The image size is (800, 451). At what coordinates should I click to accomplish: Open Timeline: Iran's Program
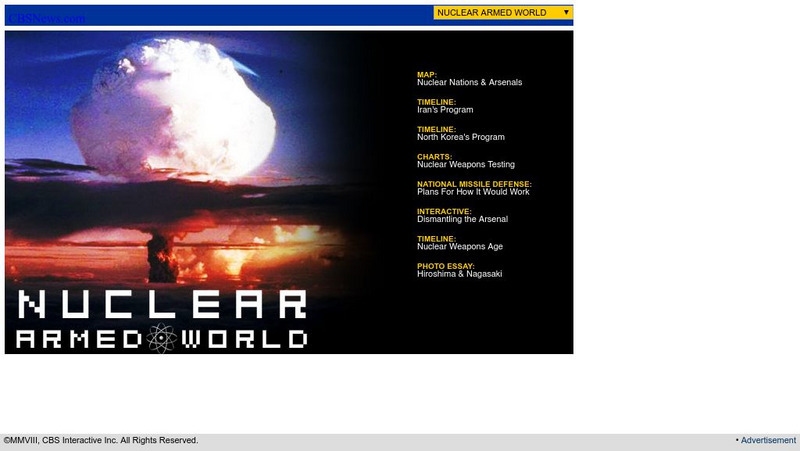[445, 106]
